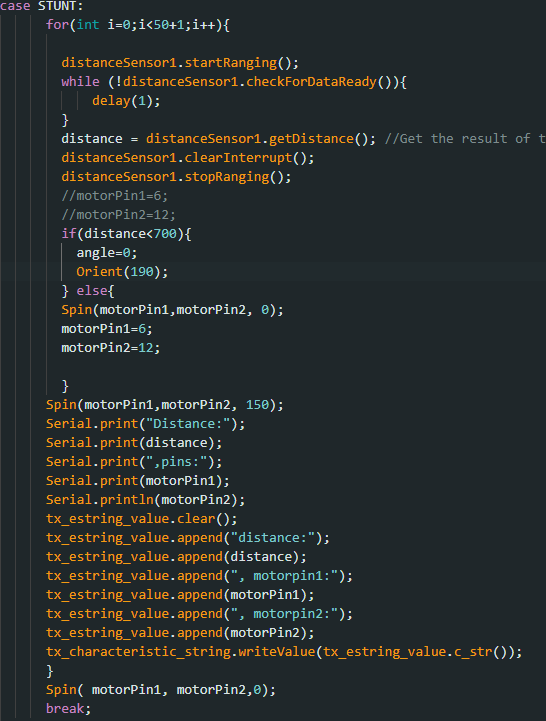Click the '//motorPin1=6;' comment line
Viewport: 546px width, 721px height.
pos(115,196)
